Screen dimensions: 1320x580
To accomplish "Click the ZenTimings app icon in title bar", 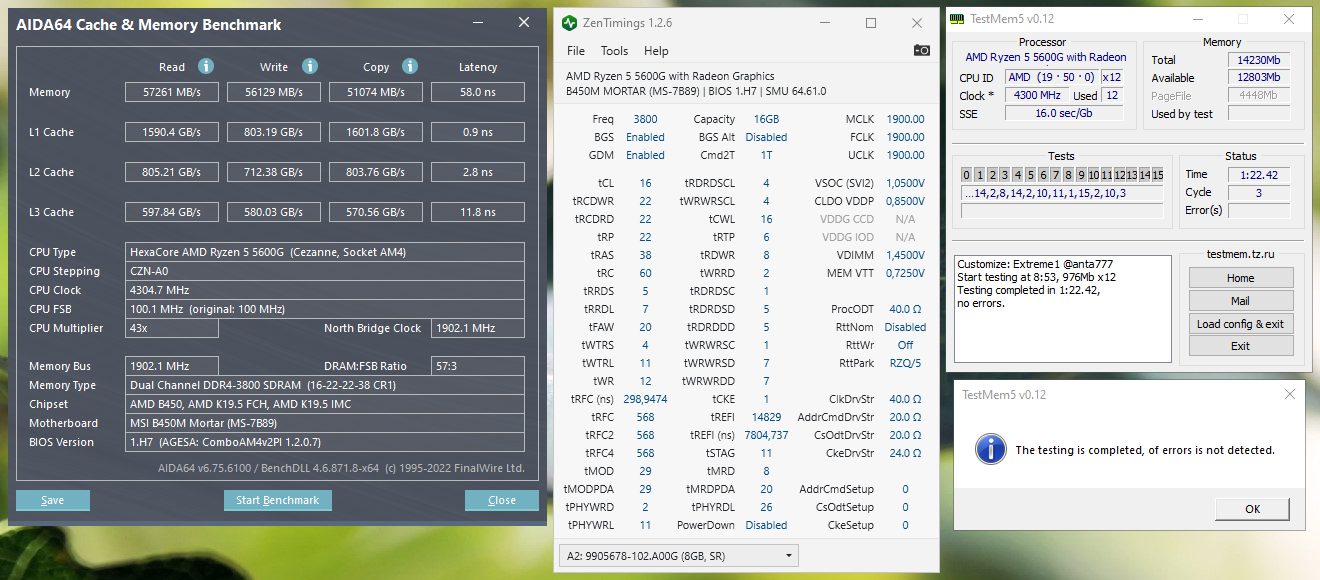I will pyautogui.click(x=569, y=22).
